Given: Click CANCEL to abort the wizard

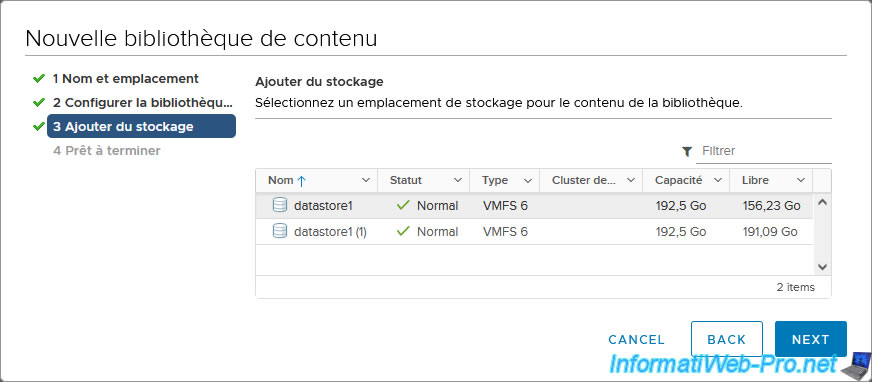Looking at the screenshot, I should 636,340.
